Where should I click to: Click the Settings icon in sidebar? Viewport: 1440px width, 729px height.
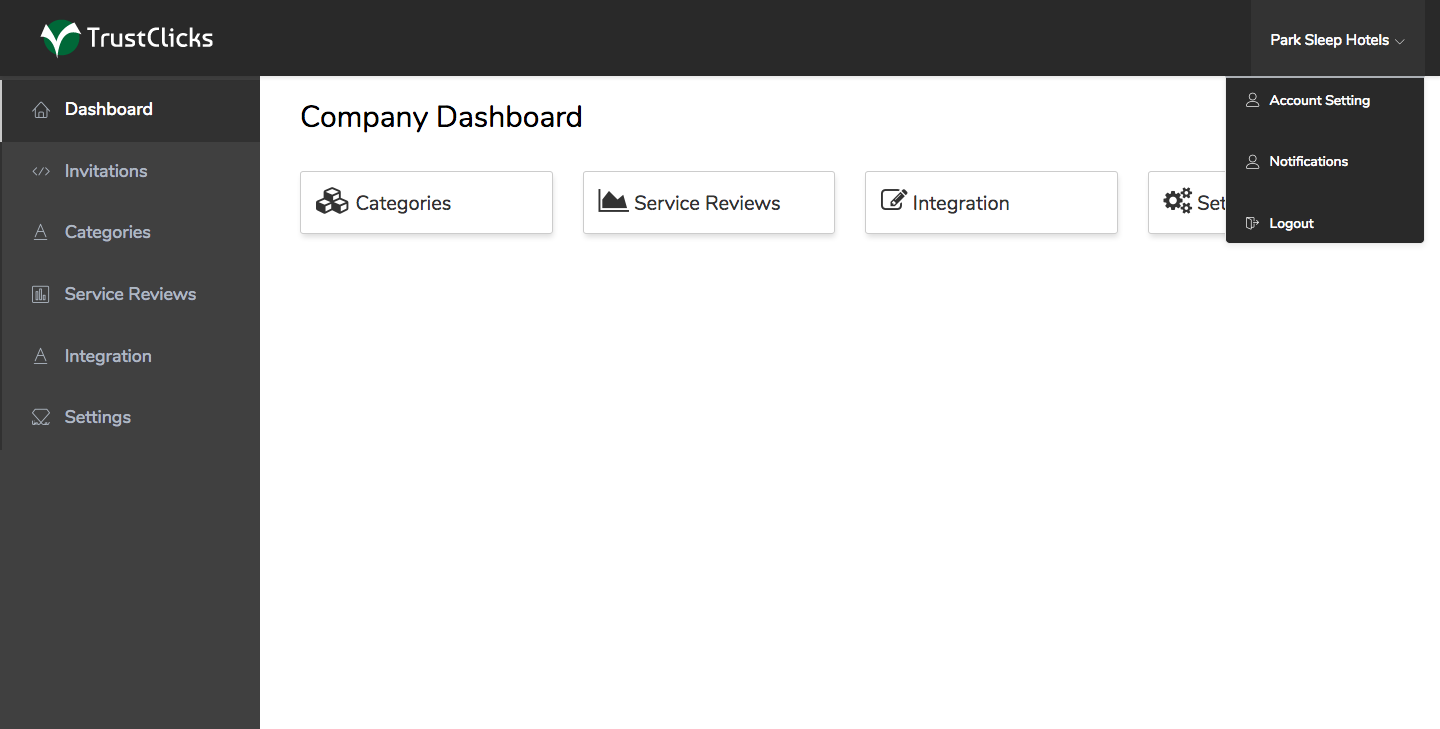41,417
